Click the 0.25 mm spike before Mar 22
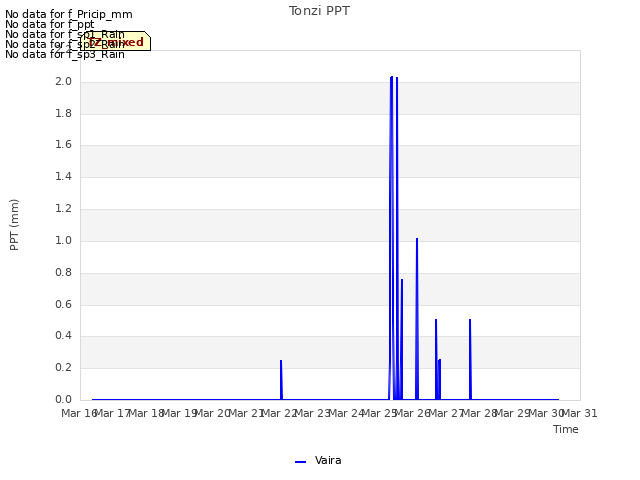This screenshot has width=640, height=480. point(281,380)
